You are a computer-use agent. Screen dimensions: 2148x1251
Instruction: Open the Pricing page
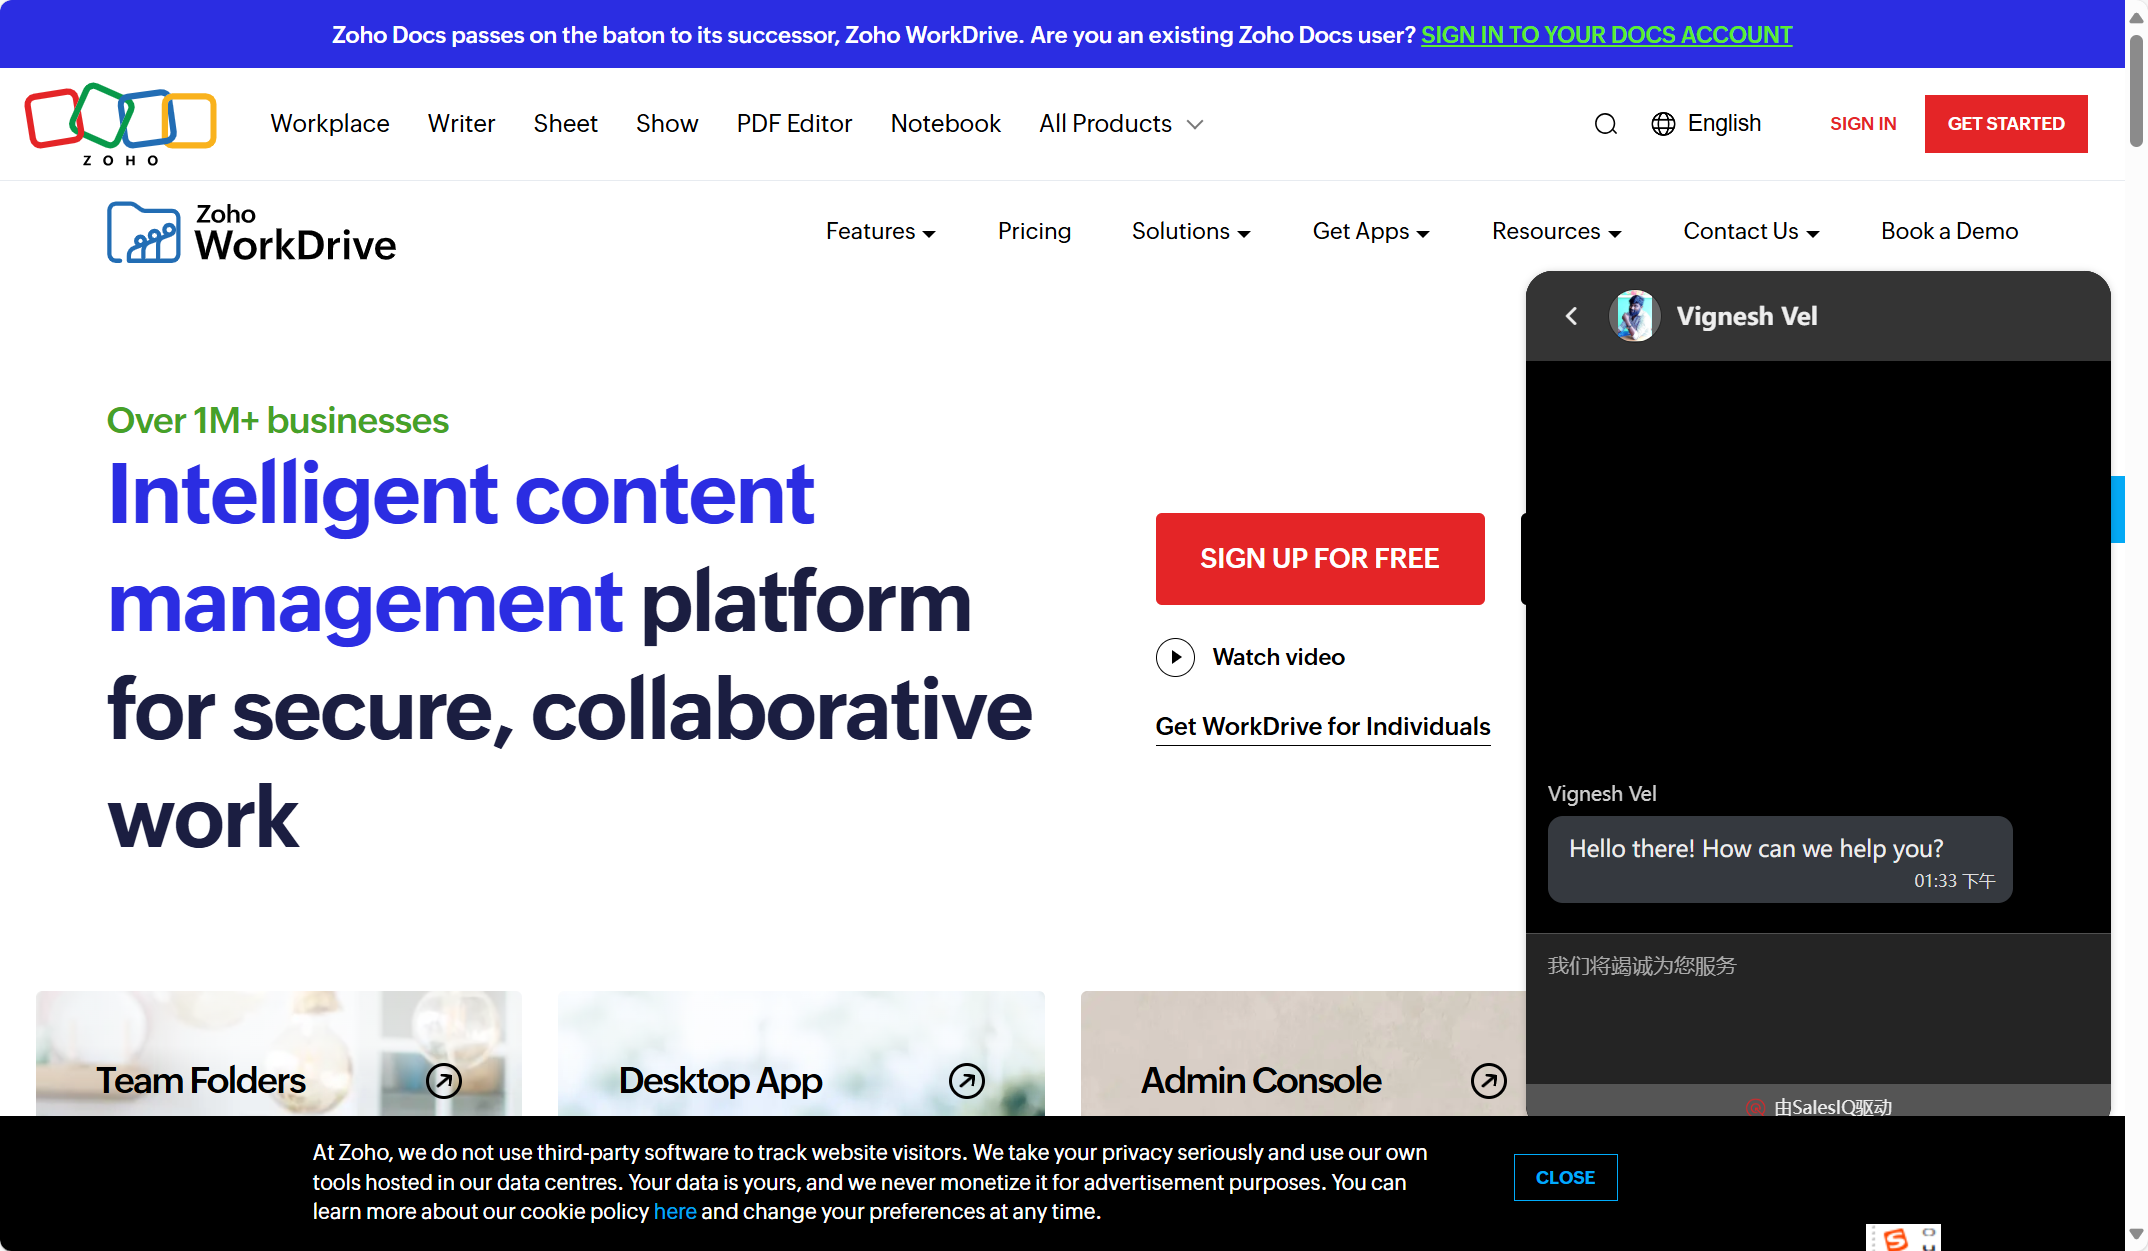point(1034,232)
